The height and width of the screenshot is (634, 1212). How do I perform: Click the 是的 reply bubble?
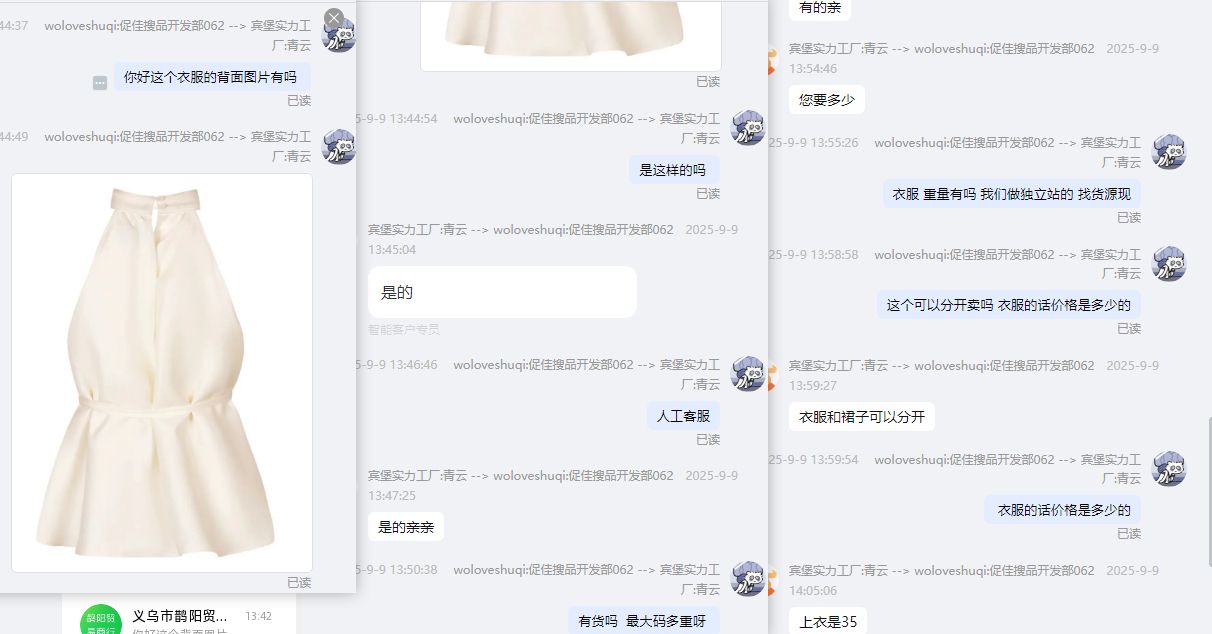pos(502,292)
